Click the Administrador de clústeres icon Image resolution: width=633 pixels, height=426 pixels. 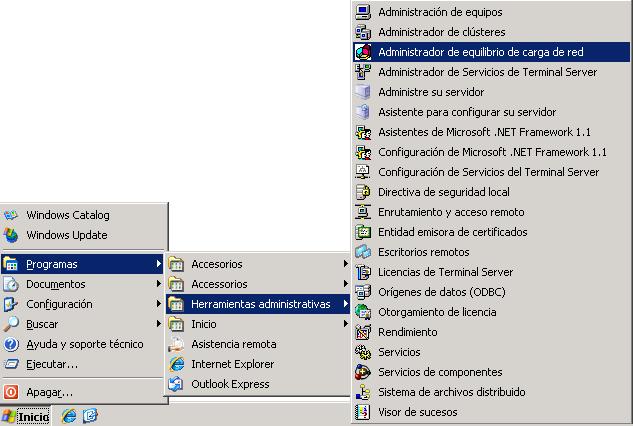[x=363, y=32]
